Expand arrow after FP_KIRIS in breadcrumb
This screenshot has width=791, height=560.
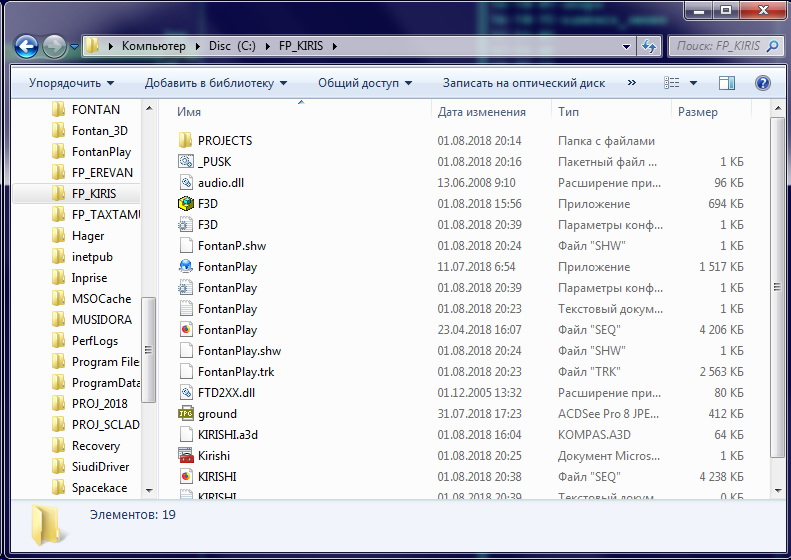(x=334, y=46)
